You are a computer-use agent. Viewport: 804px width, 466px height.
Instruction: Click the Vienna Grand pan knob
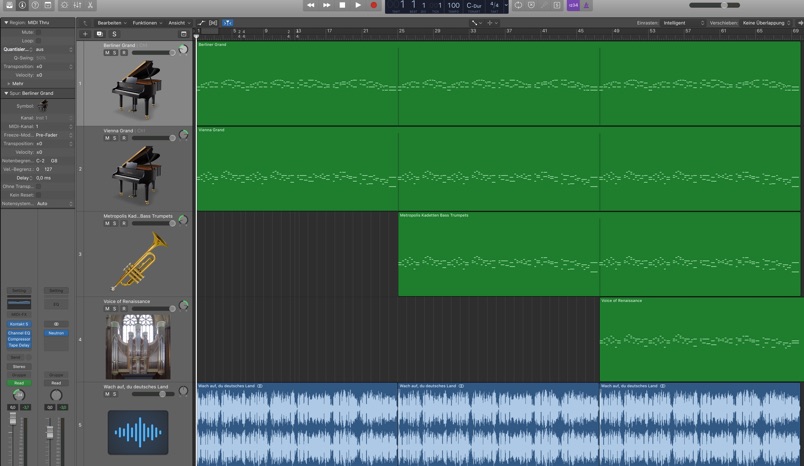point(183,135)
